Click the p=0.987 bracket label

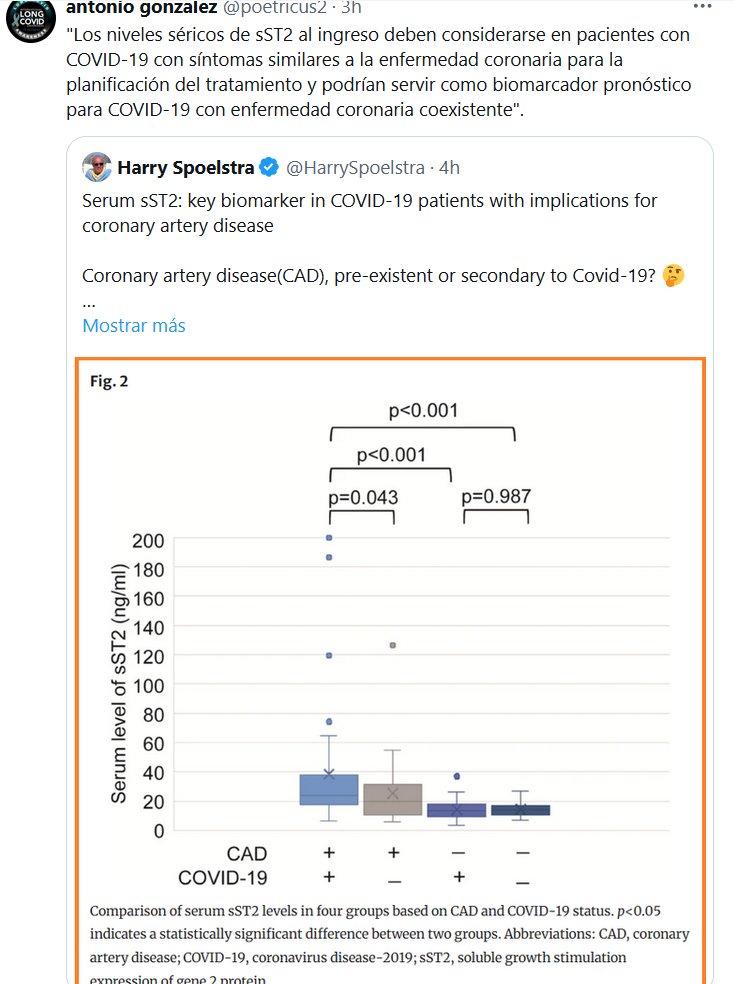point(495,496)
